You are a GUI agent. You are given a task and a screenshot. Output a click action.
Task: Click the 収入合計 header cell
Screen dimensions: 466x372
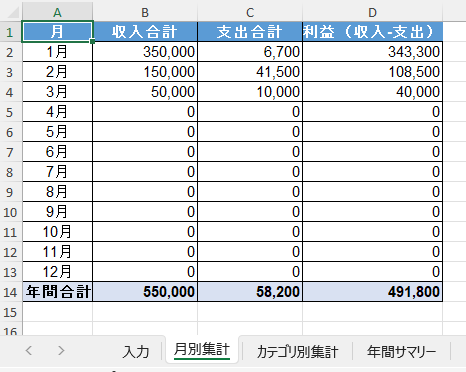145,32
